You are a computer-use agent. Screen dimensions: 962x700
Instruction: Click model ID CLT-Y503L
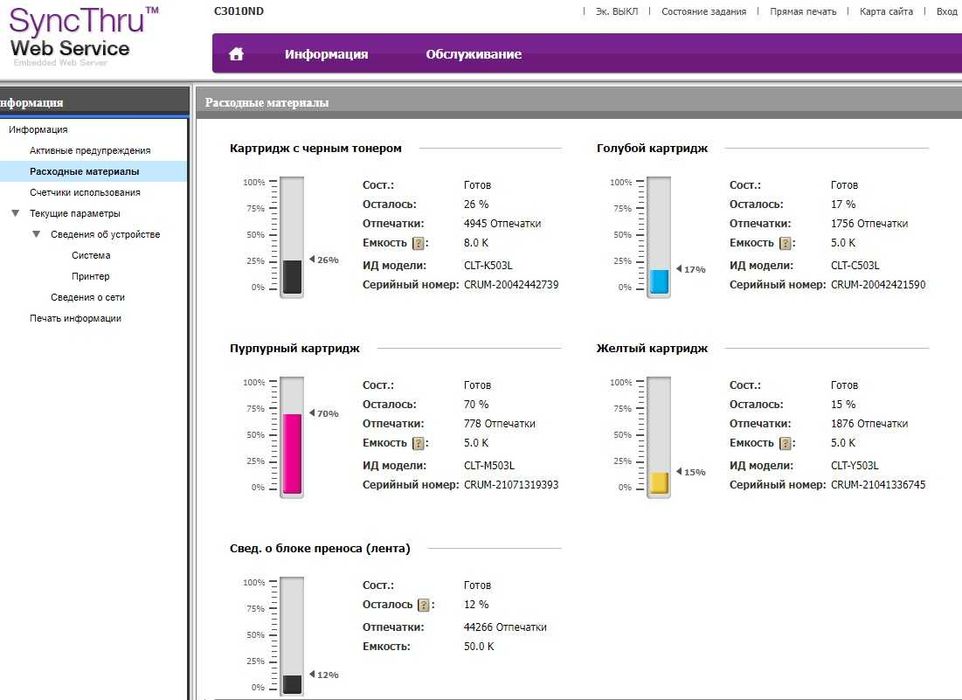click(855, 466)
